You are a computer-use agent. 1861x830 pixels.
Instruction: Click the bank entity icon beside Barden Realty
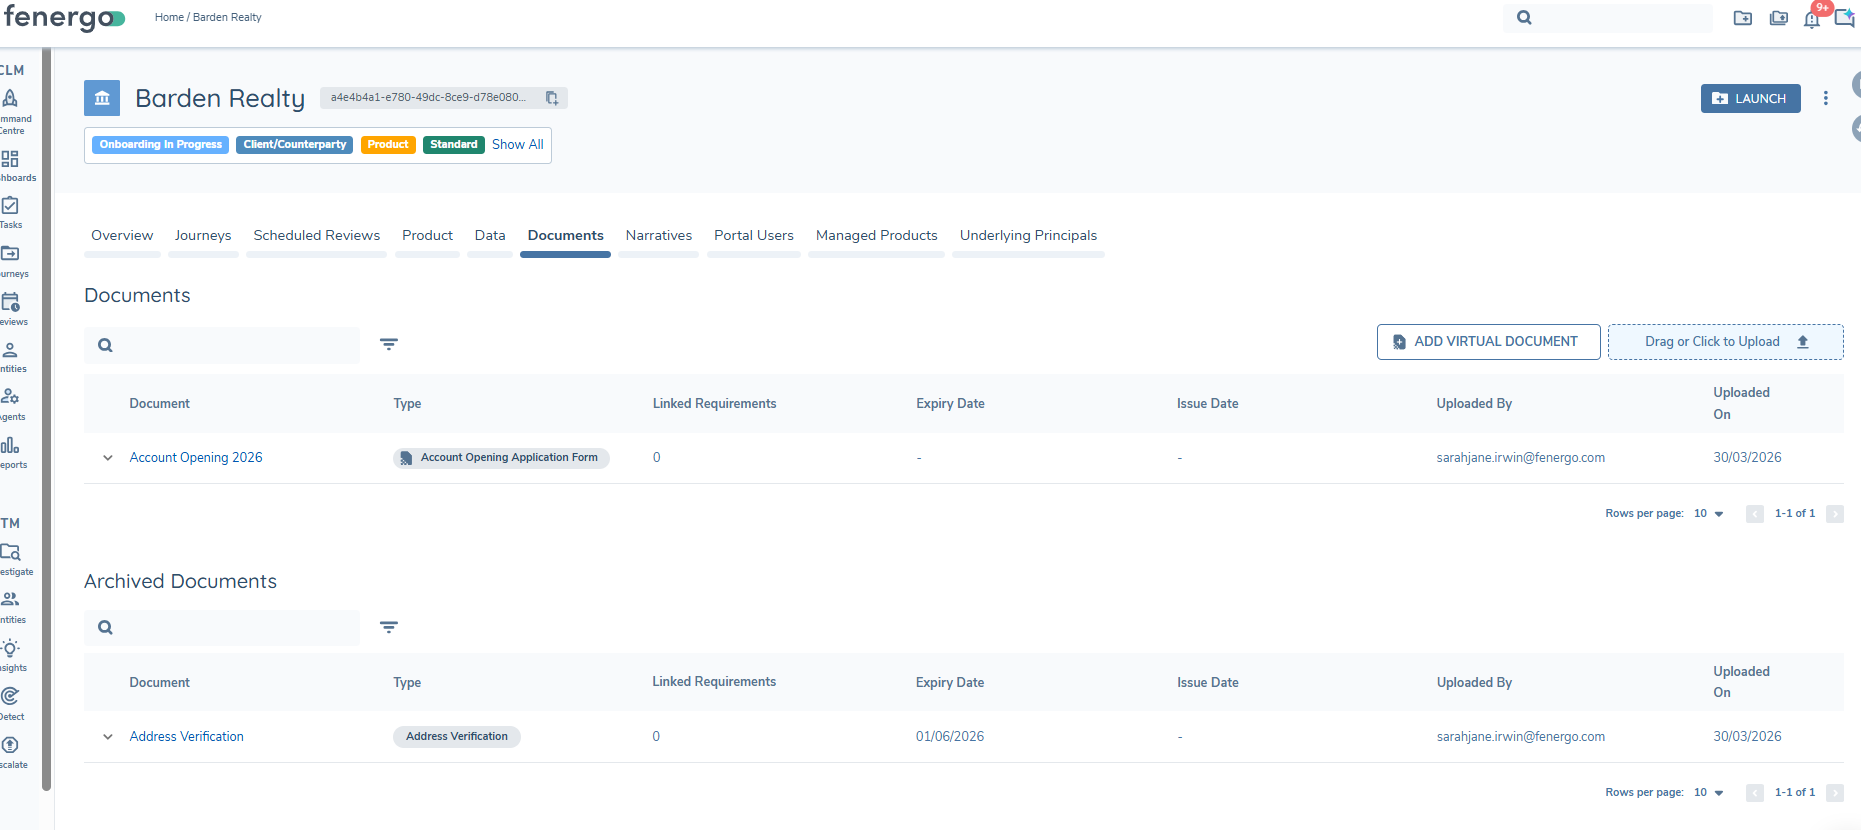tap(102, 98)
